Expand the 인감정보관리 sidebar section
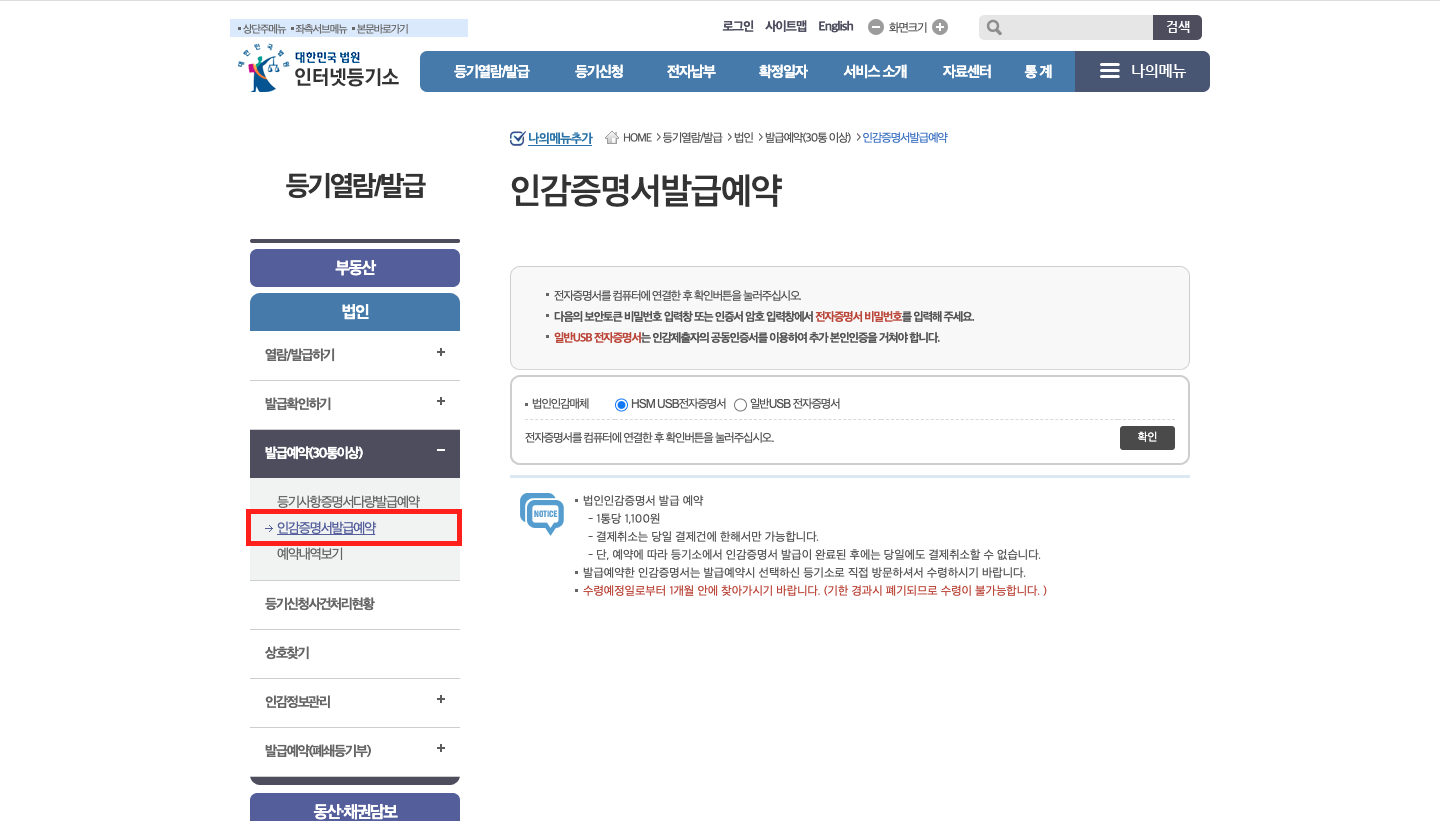The width and height of the screenshot is (1440, 821). 440,702
